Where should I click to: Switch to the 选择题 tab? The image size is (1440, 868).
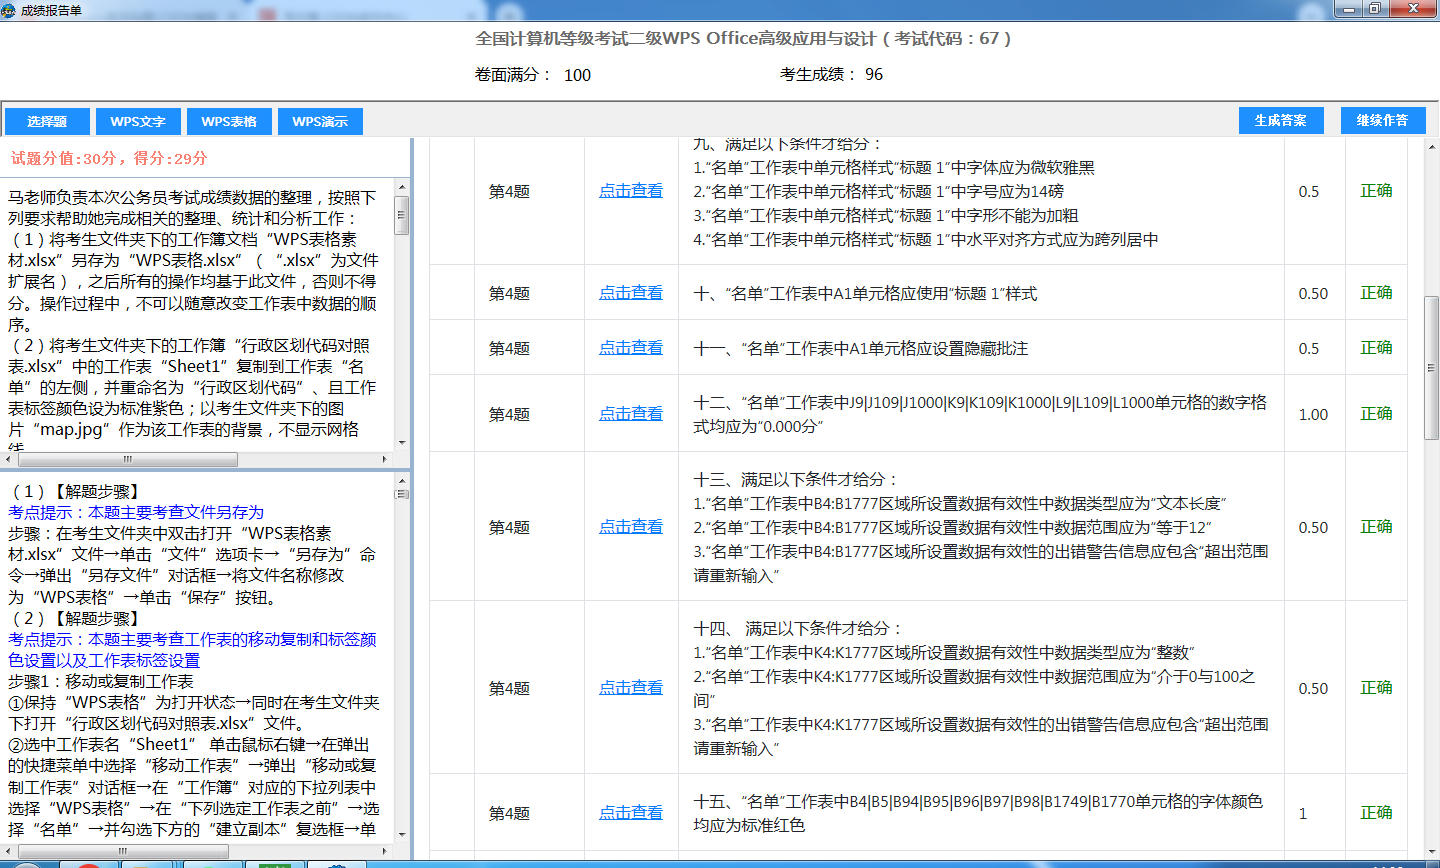47,122
